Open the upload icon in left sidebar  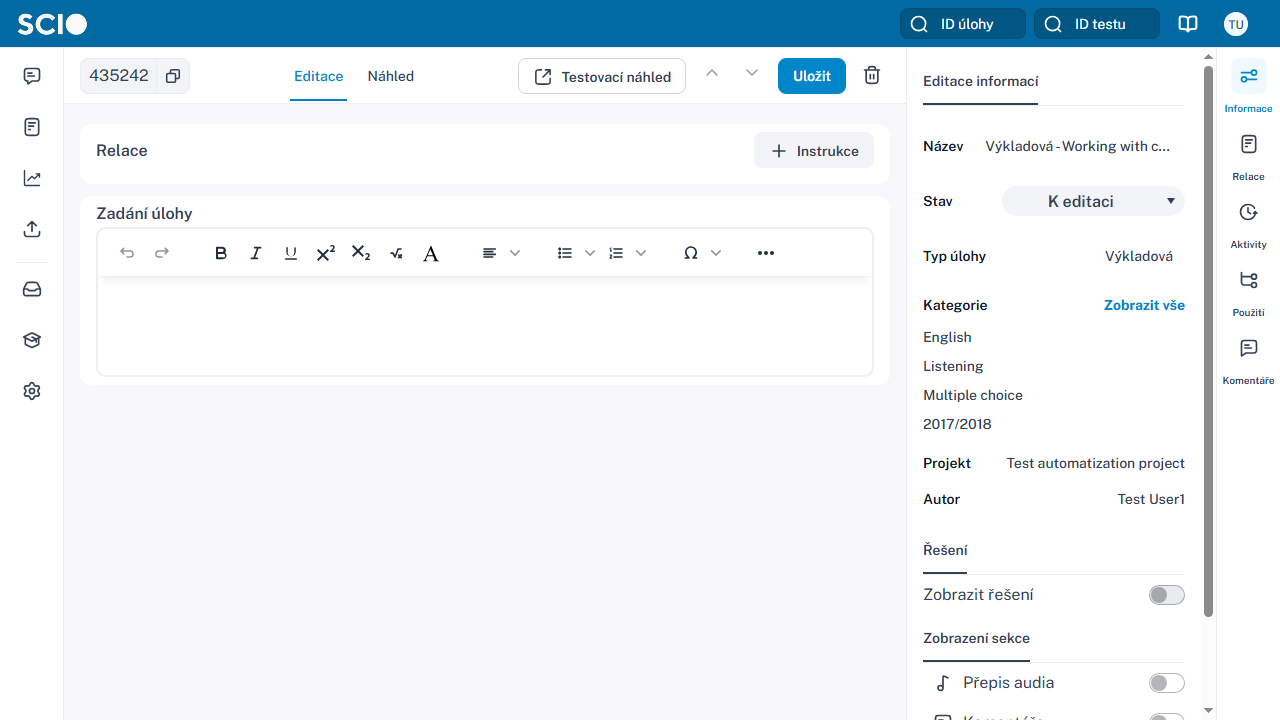(32, 229)
